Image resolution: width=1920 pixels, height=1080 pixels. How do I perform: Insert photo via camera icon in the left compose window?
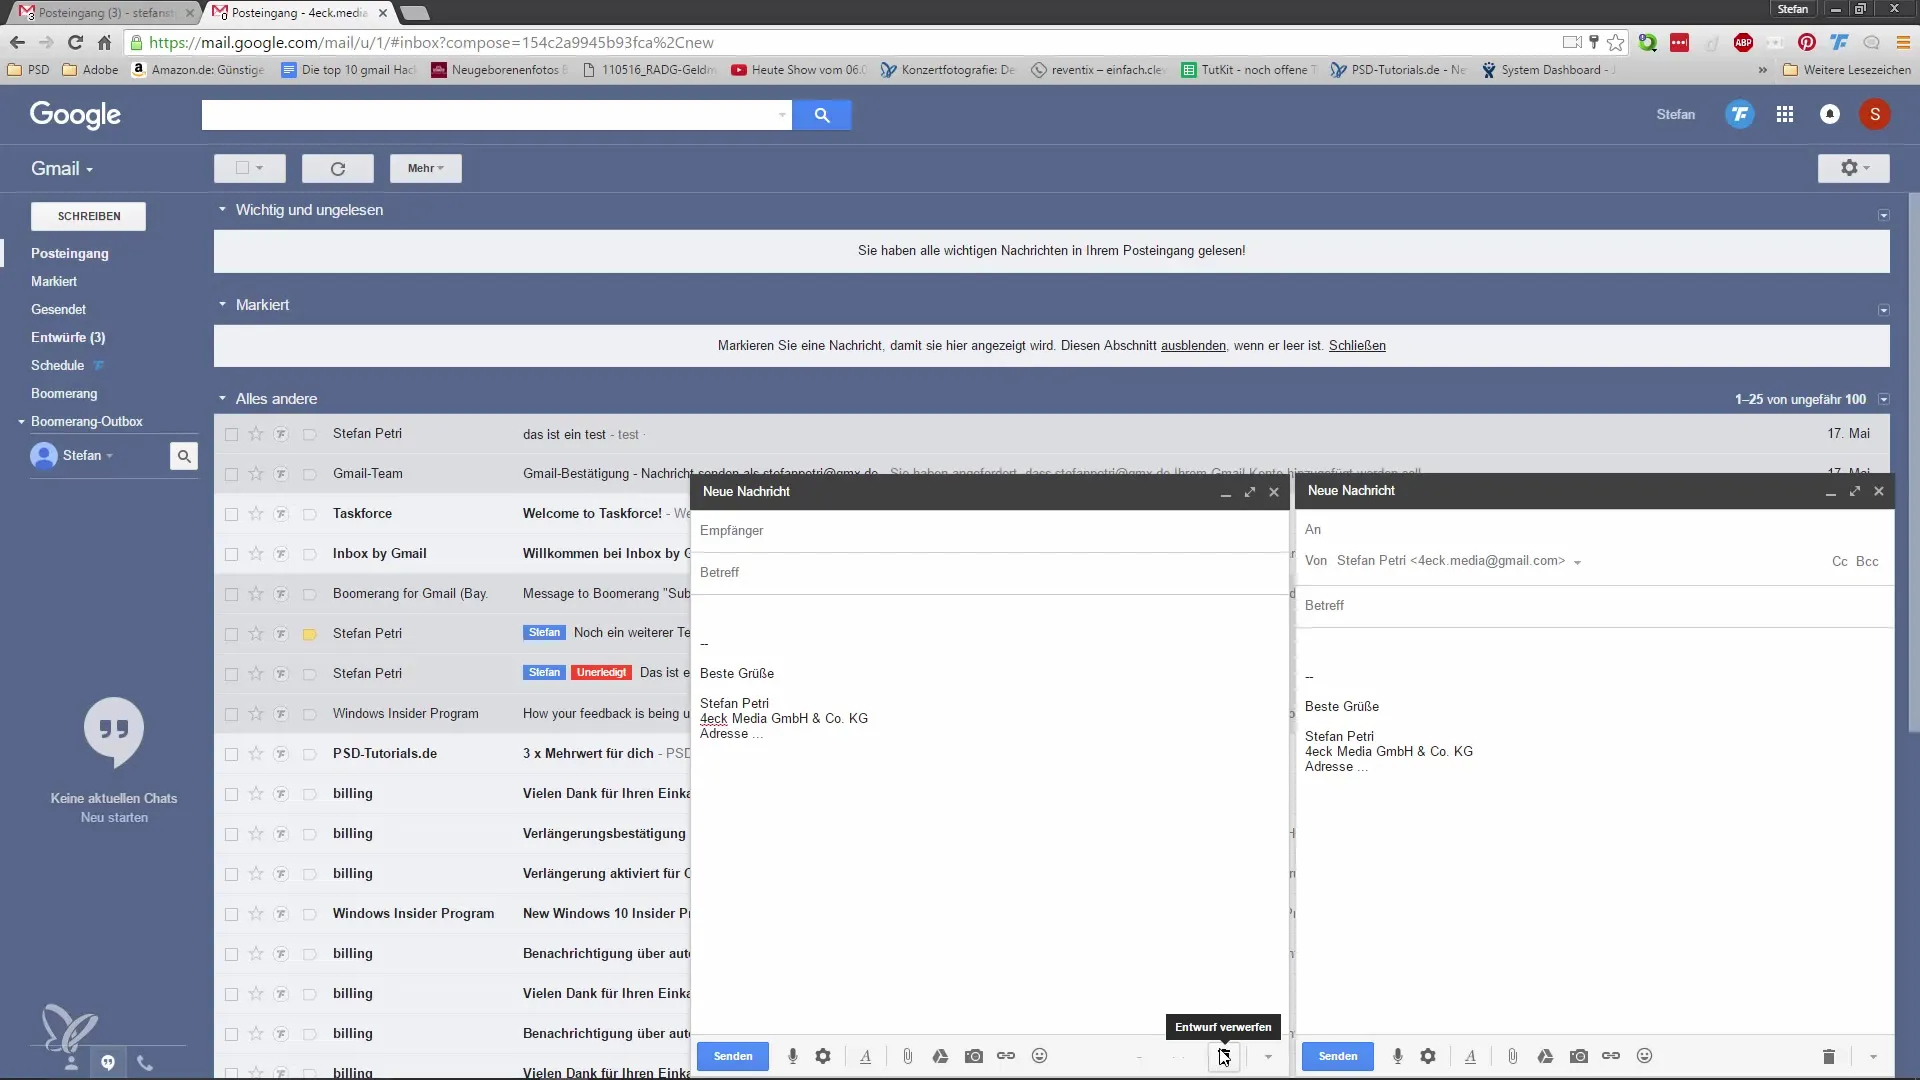point(973,1056)
